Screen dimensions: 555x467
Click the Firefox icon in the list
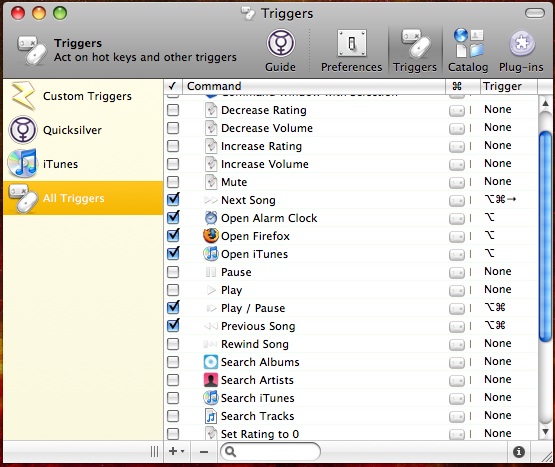[x=211, y=236]
